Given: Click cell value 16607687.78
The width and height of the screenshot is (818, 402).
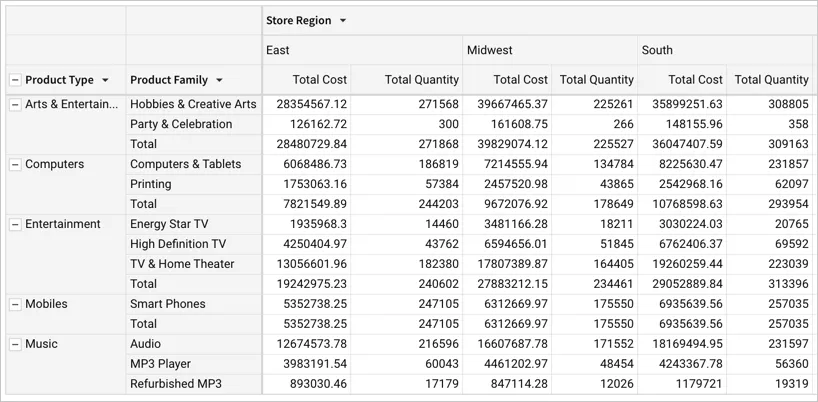Looking at the screenshot, I should click(x=512, y=344).
